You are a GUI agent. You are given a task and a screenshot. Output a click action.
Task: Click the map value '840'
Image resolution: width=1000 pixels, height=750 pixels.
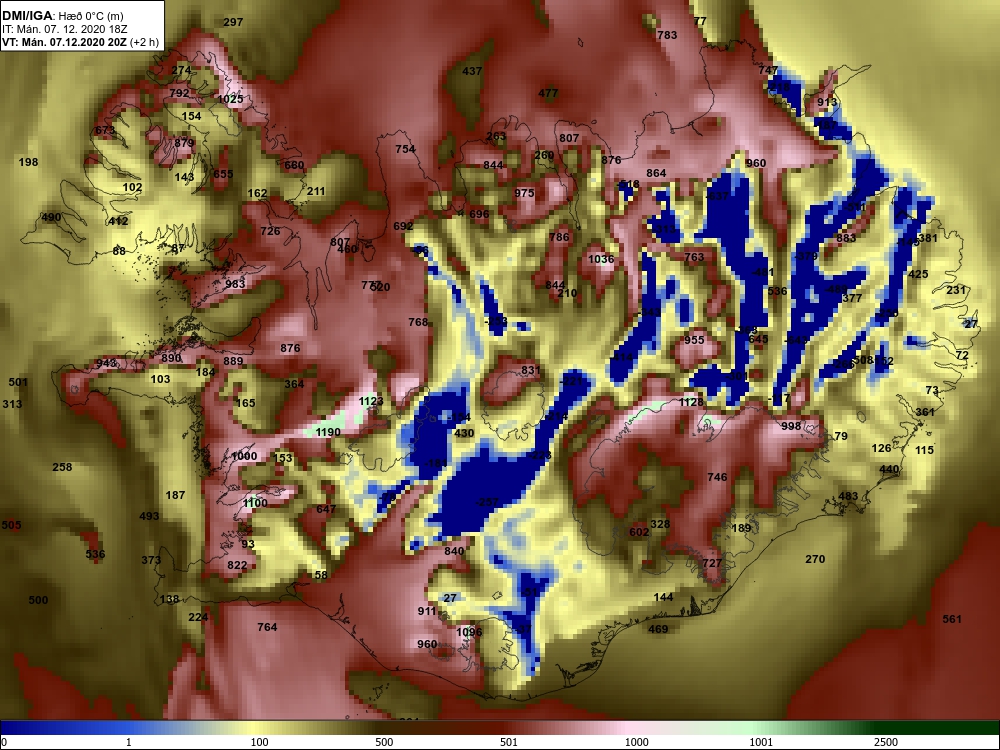coord(454,551)
